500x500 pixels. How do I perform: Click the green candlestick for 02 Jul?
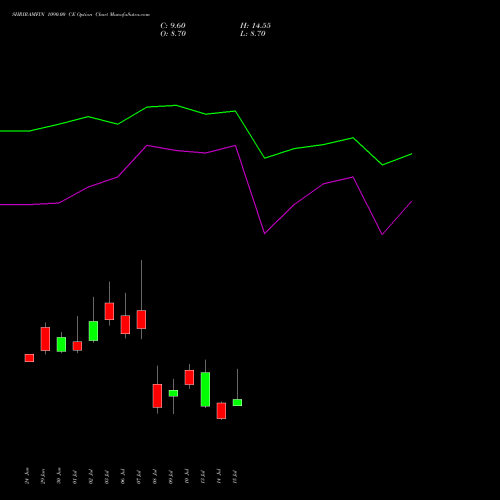(x=93, y=331)
